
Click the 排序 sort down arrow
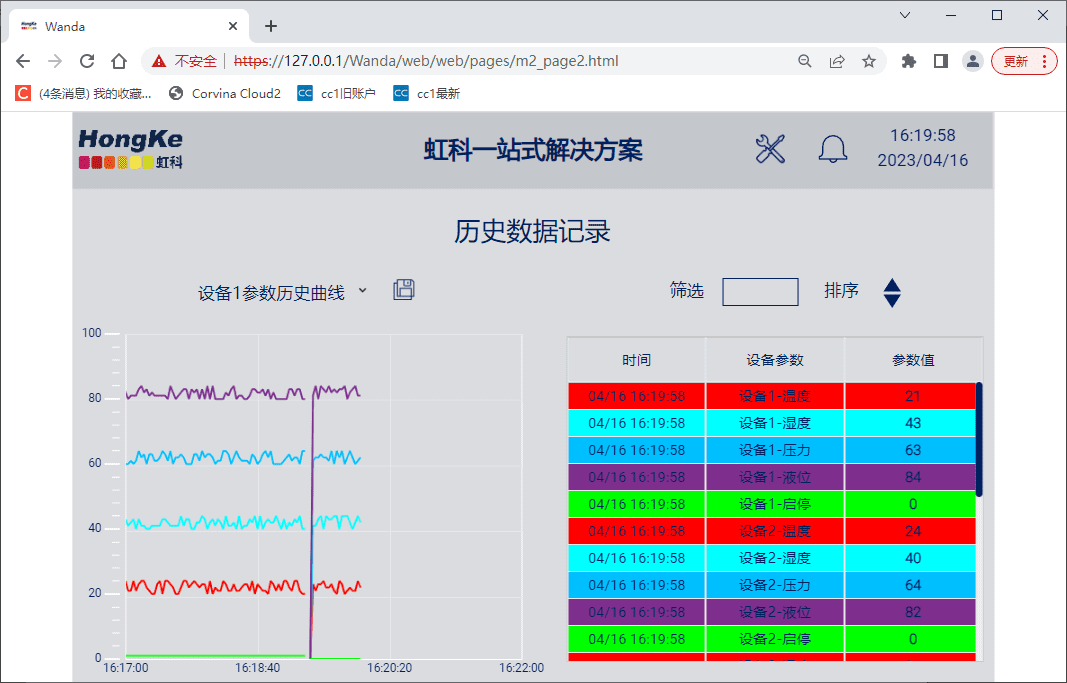point(892,300)
